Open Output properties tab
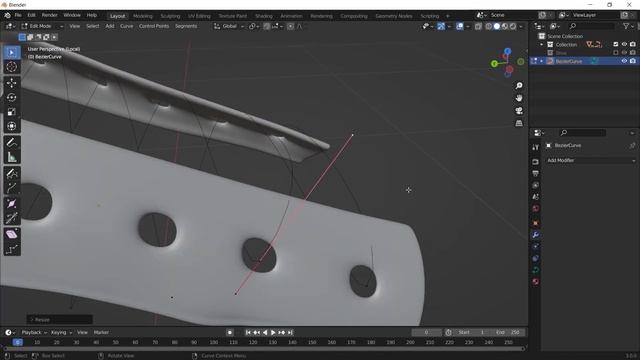 536,173
